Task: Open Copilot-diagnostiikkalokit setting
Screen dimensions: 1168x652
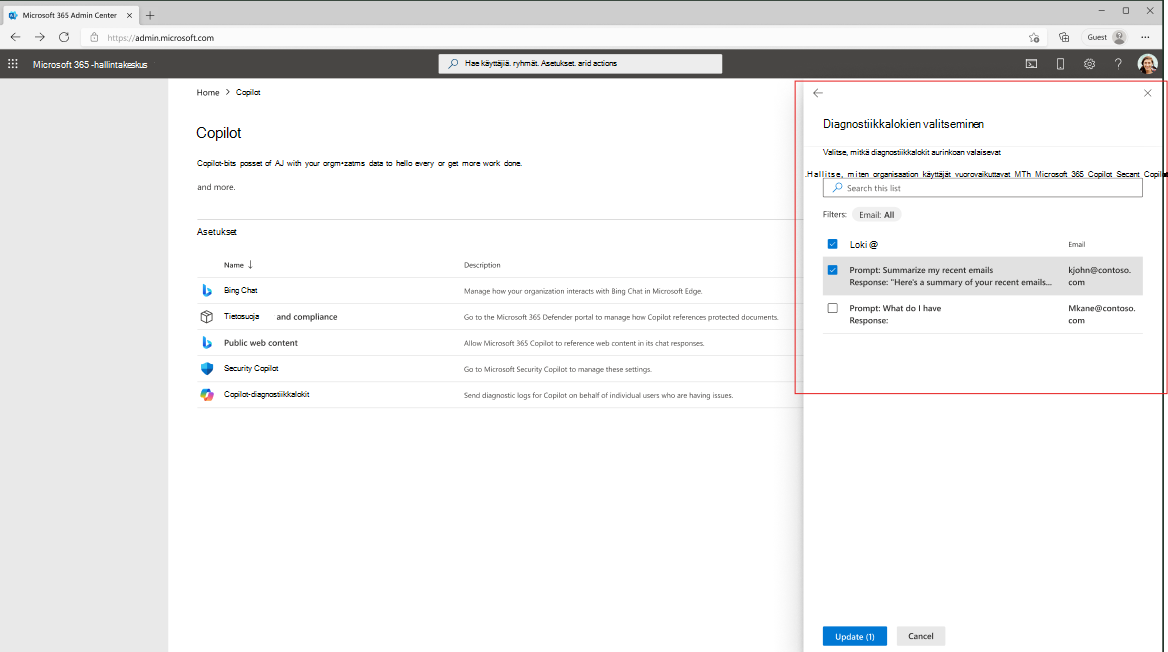Action: pyautogui.click(x=267, y=394)
